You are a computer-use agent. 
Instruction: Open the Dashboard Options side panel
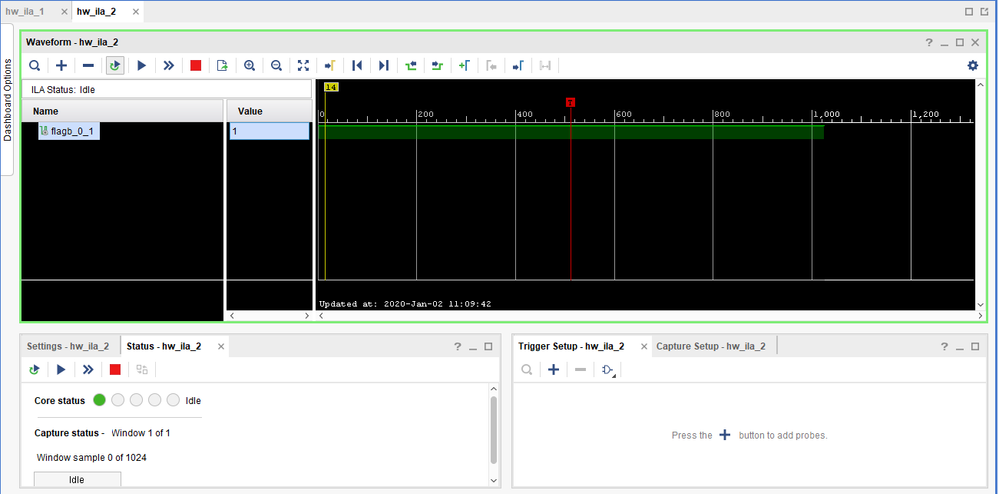click(x=7, y=100)
